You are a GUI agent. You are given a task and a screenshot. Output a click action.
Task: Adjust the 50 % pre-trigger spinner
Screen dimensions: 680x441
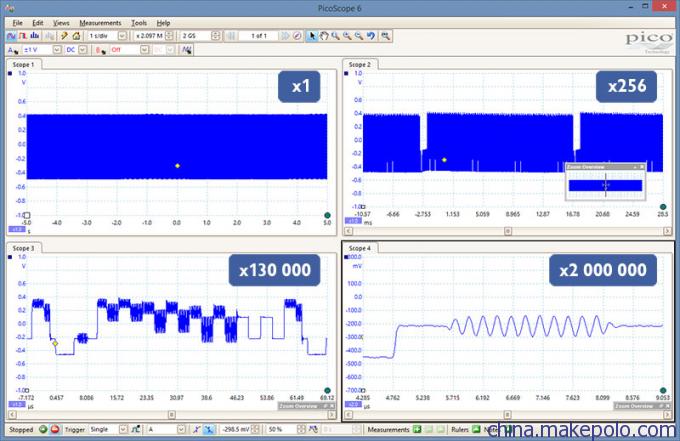tap(301, 429)
